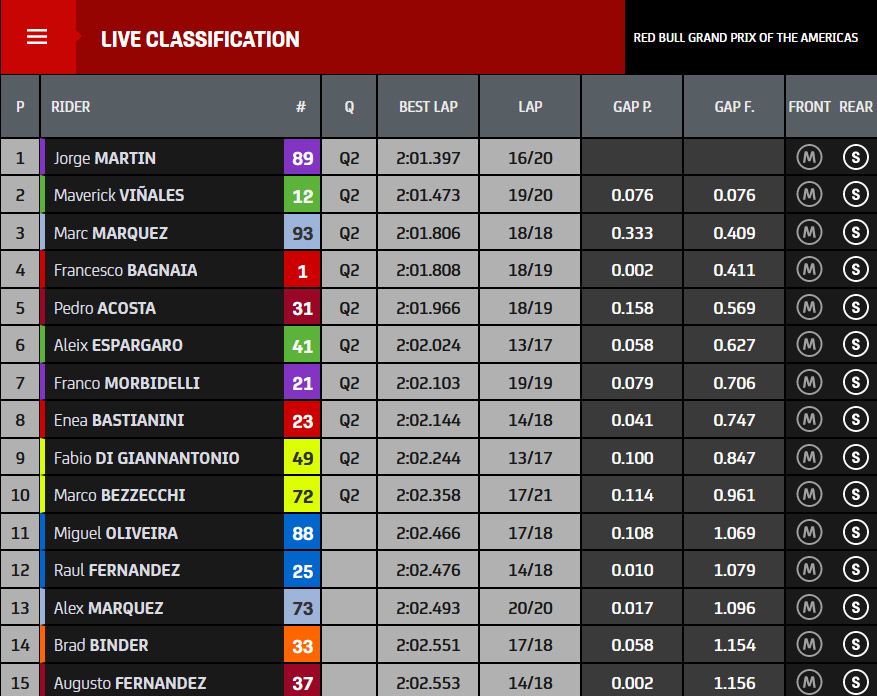Open rider Maverick Viñales
The height and width of the screenshot is (696, 877).
click(x=119, y=195)
